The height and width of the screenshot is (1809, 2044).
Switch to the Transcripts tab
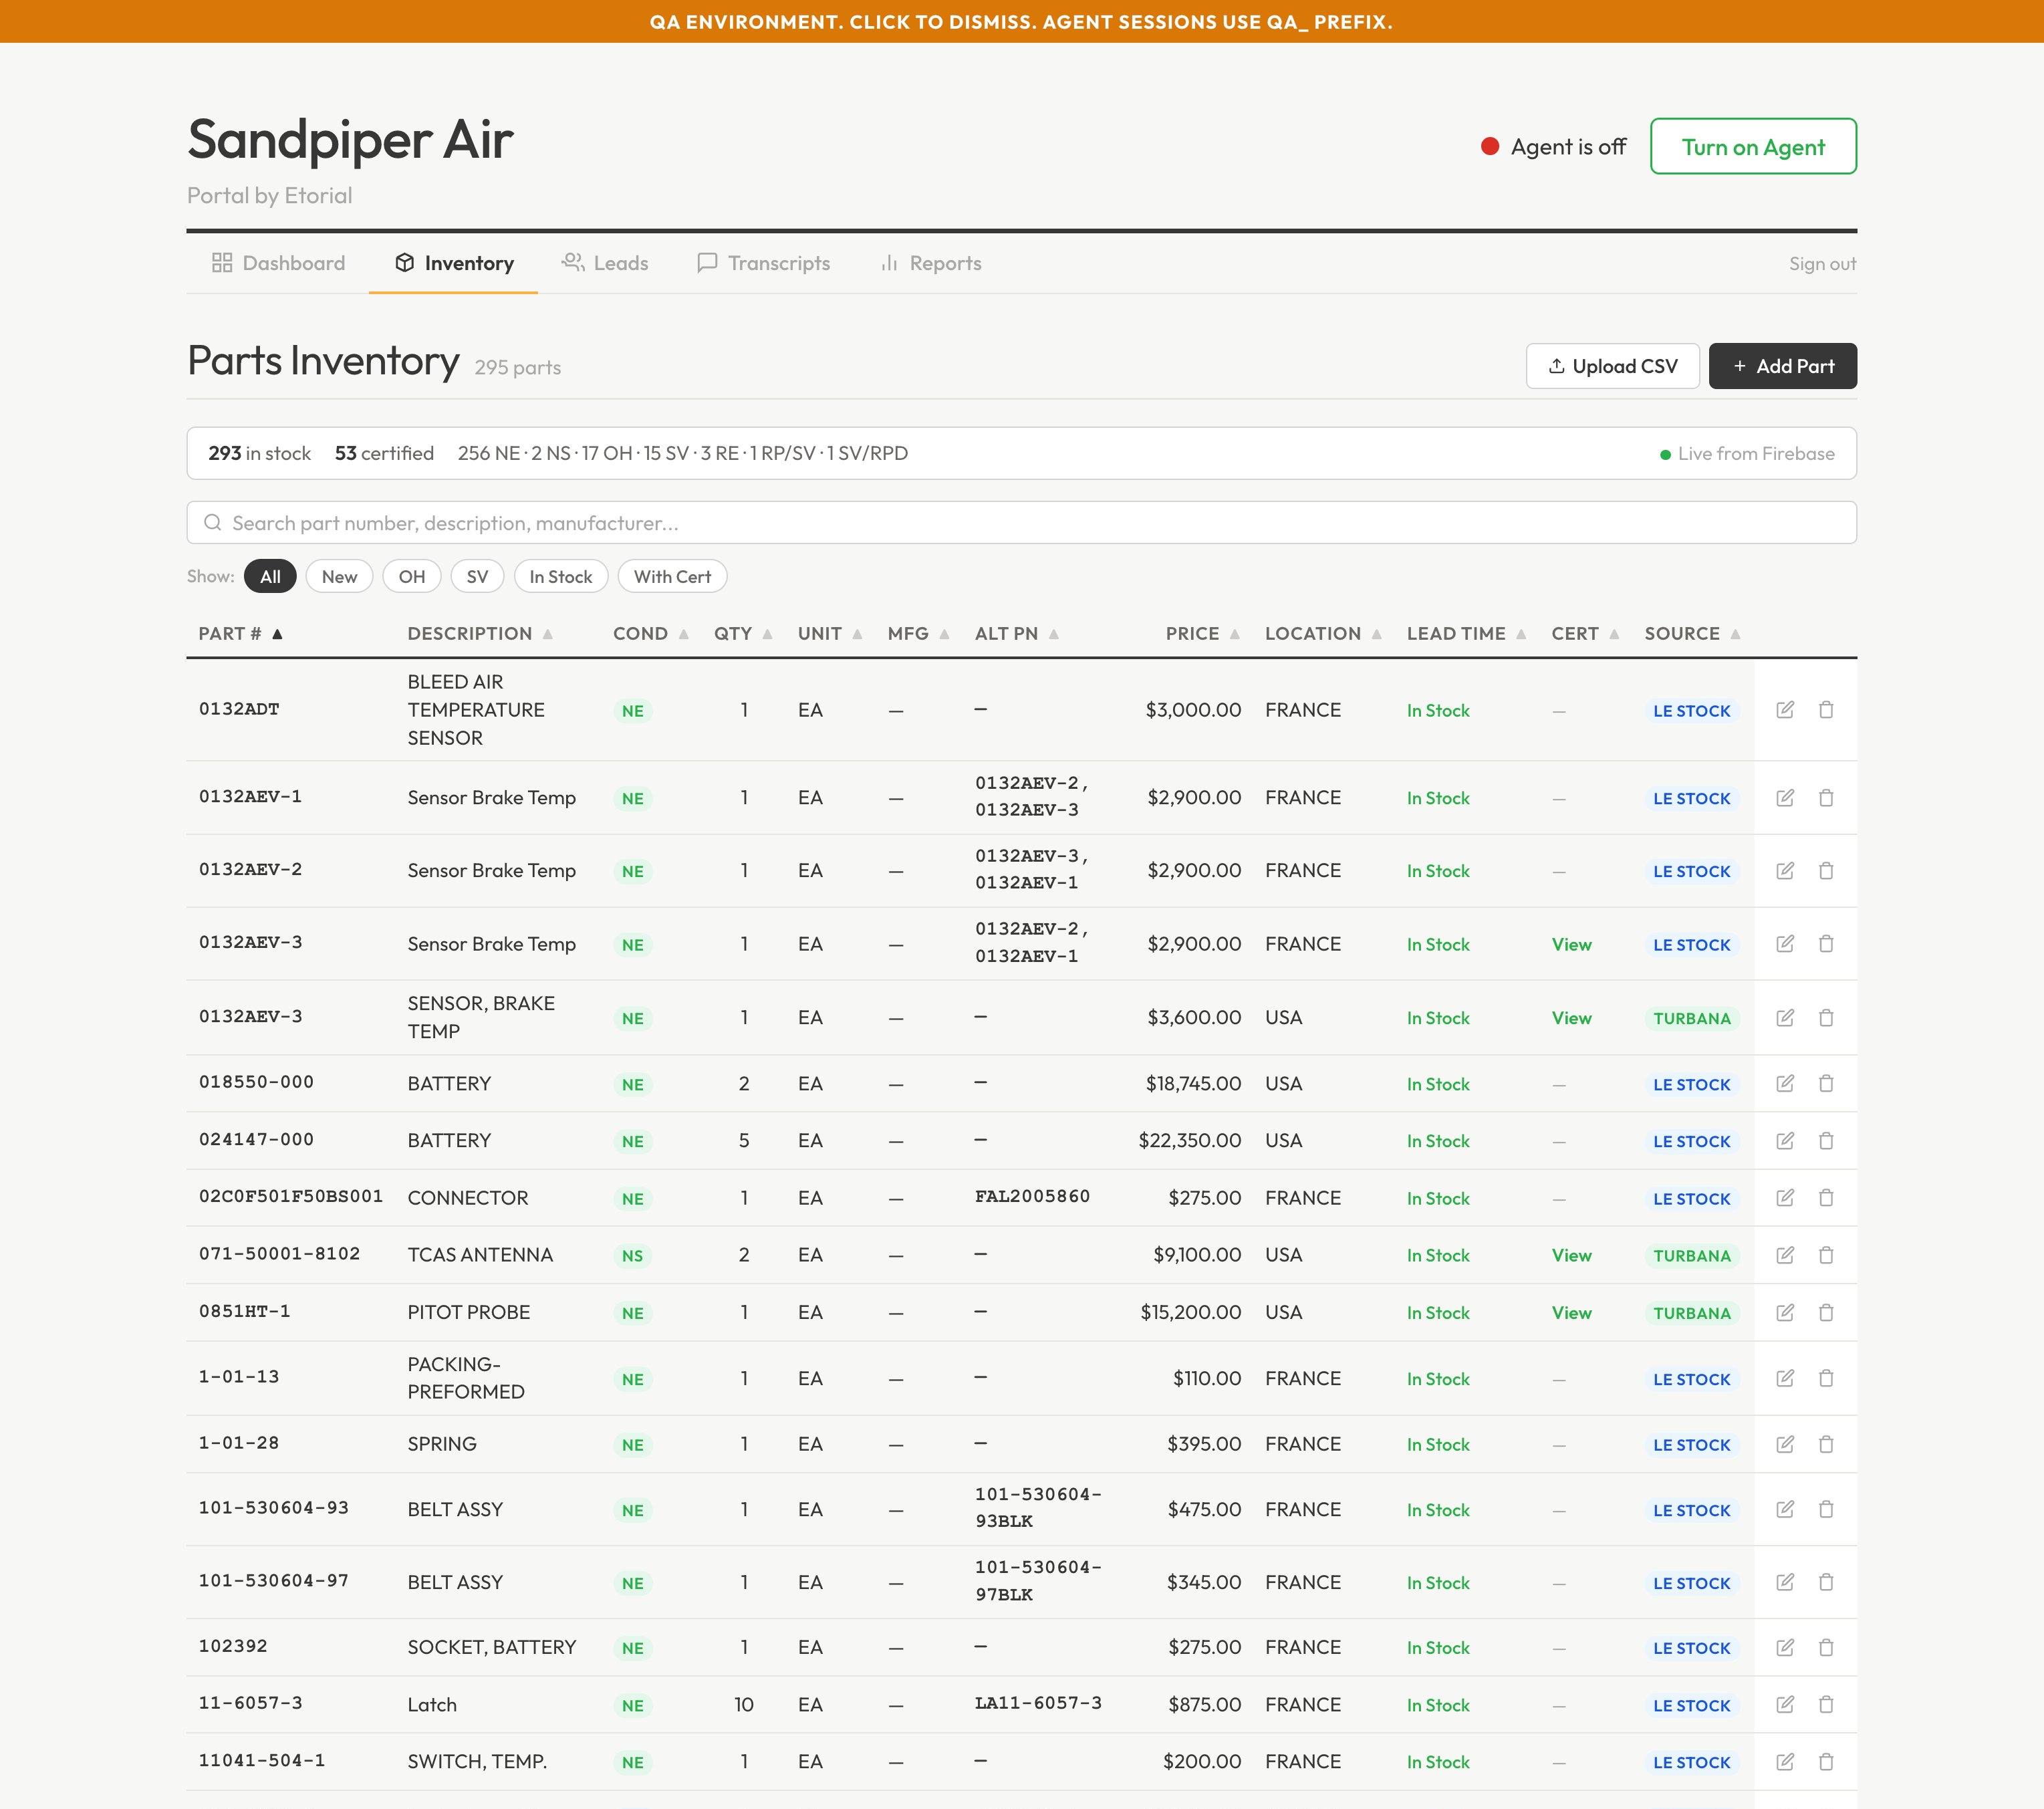click(x=763, y=263)
